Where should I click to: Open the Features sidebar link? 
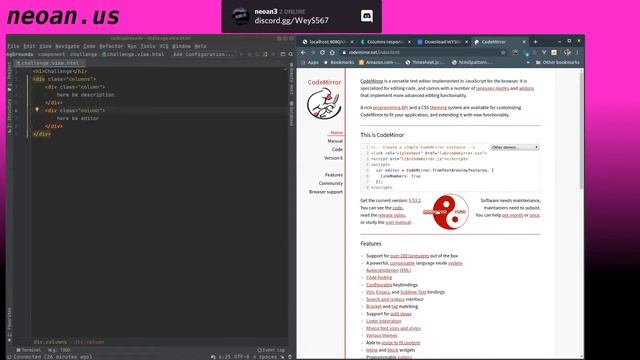click(x=334, y=175)
